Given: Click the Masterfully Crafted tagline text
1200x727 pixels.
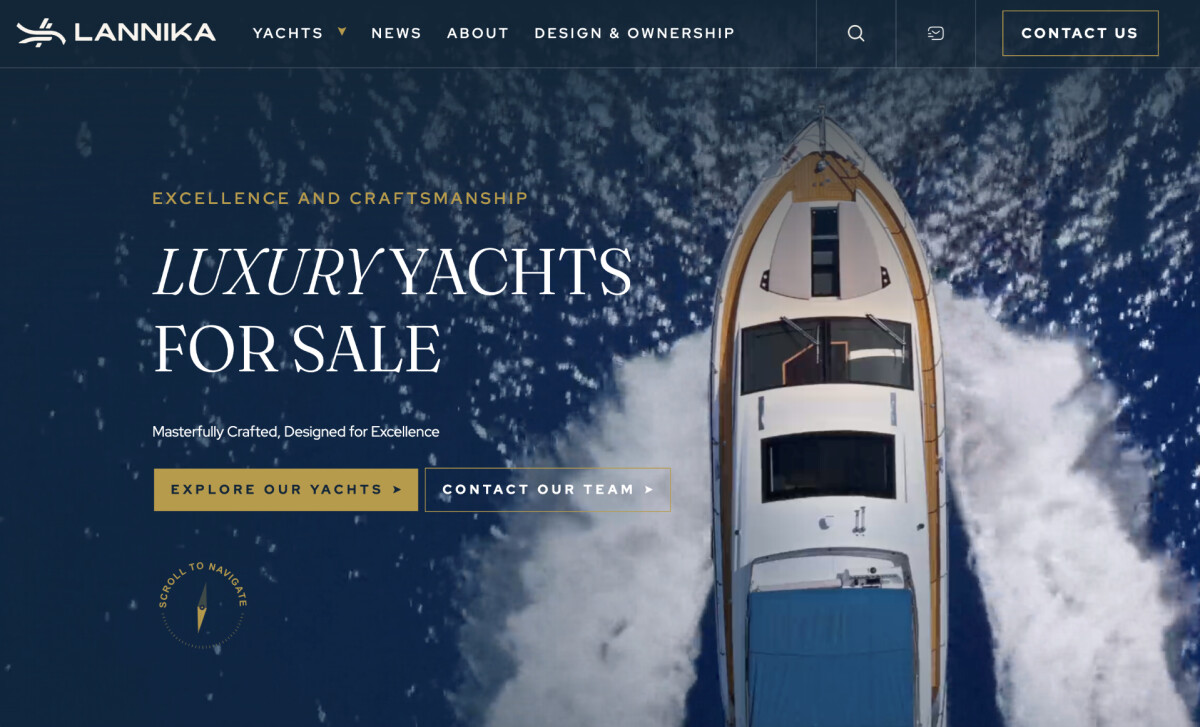Looking at the screenshot, I should click(296, 432).
